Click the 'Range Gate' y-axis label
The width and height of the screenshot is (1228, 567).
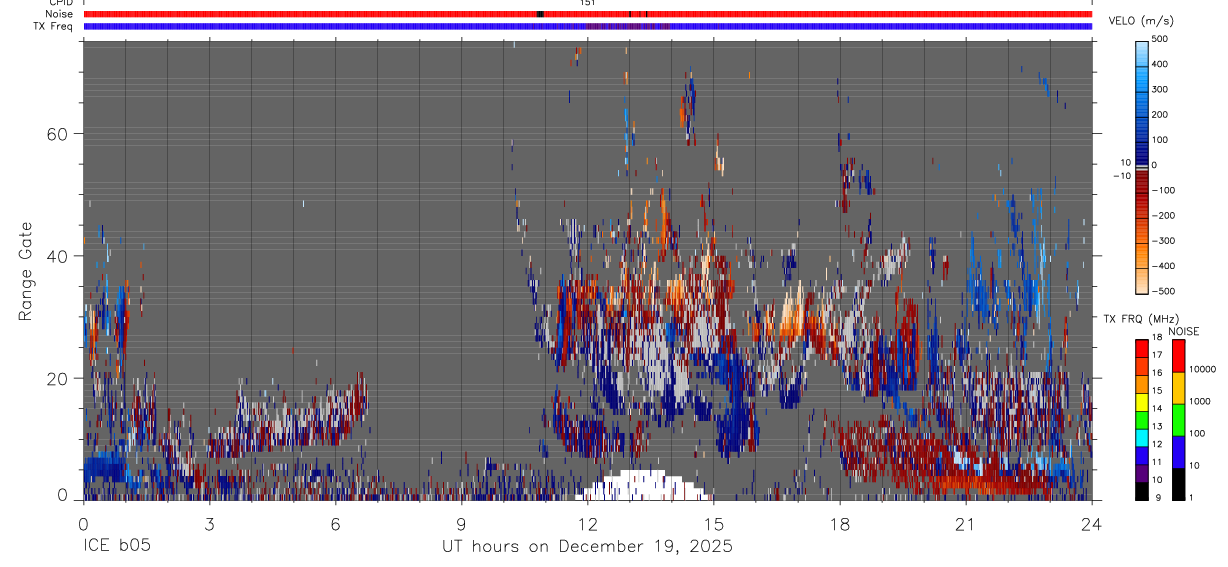tap(25, 271)
